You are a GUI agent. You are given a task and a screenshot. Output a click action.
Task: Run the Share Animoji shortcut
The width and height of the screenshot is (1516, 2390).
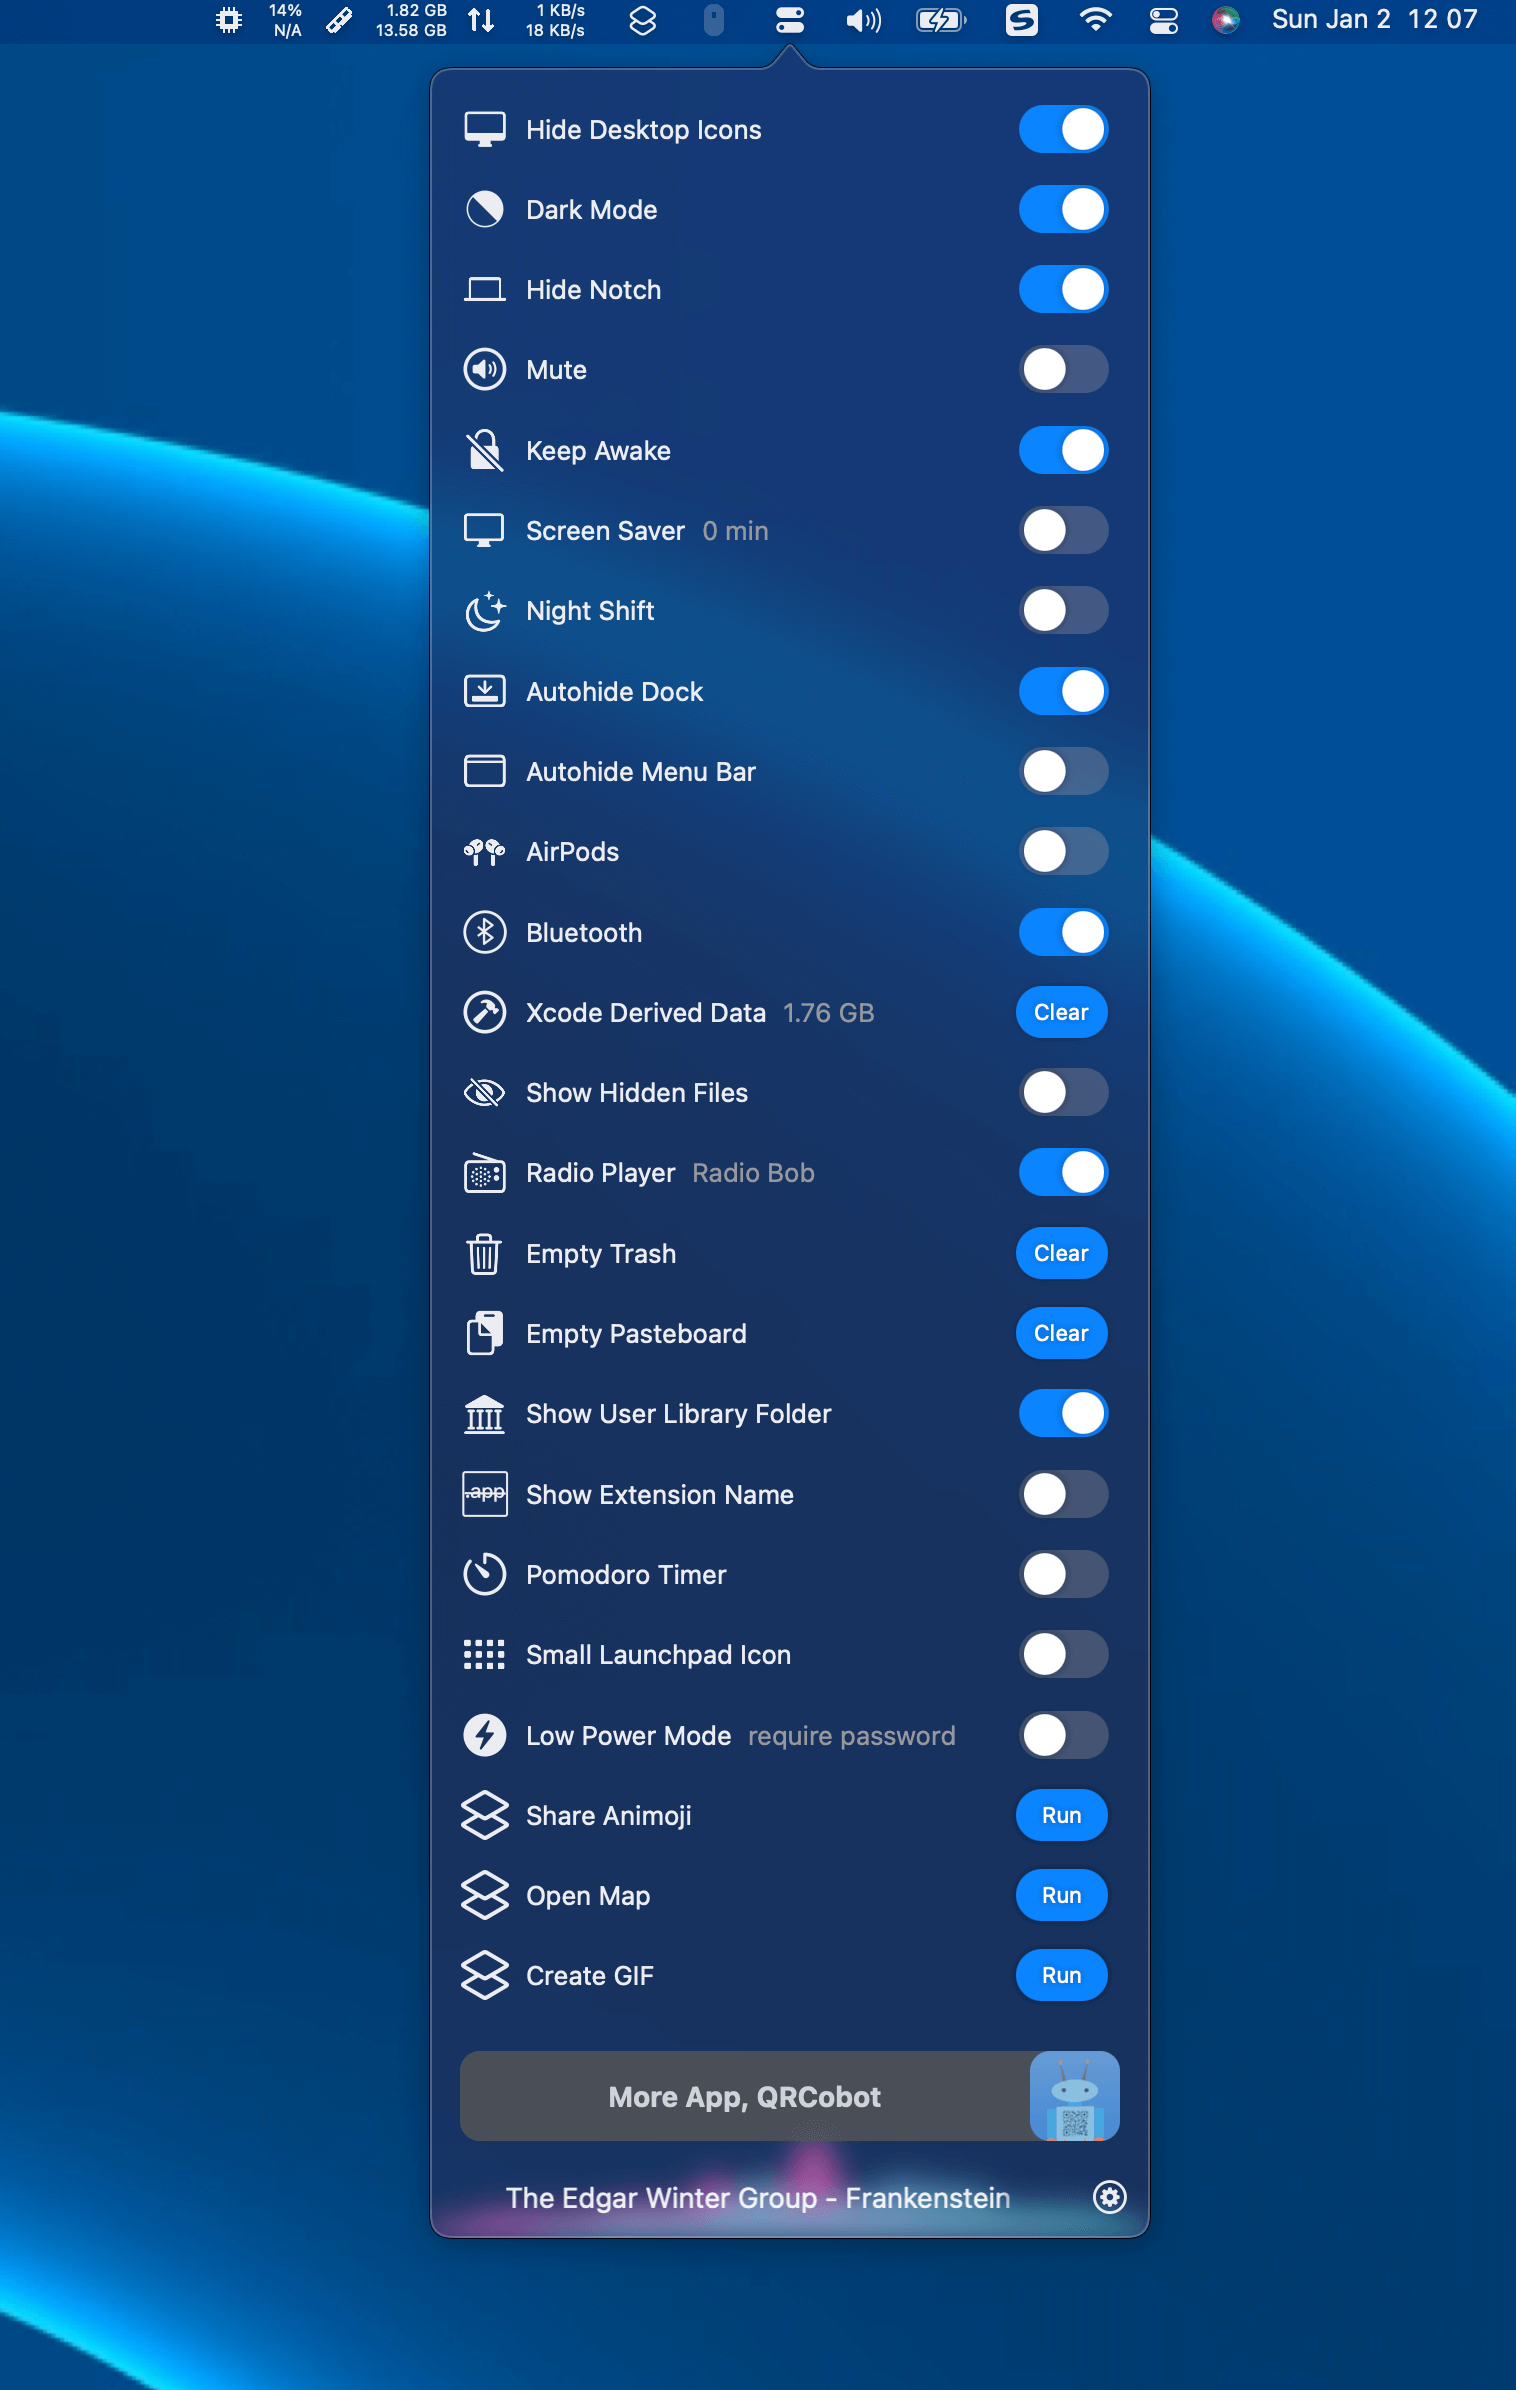1062,1815
